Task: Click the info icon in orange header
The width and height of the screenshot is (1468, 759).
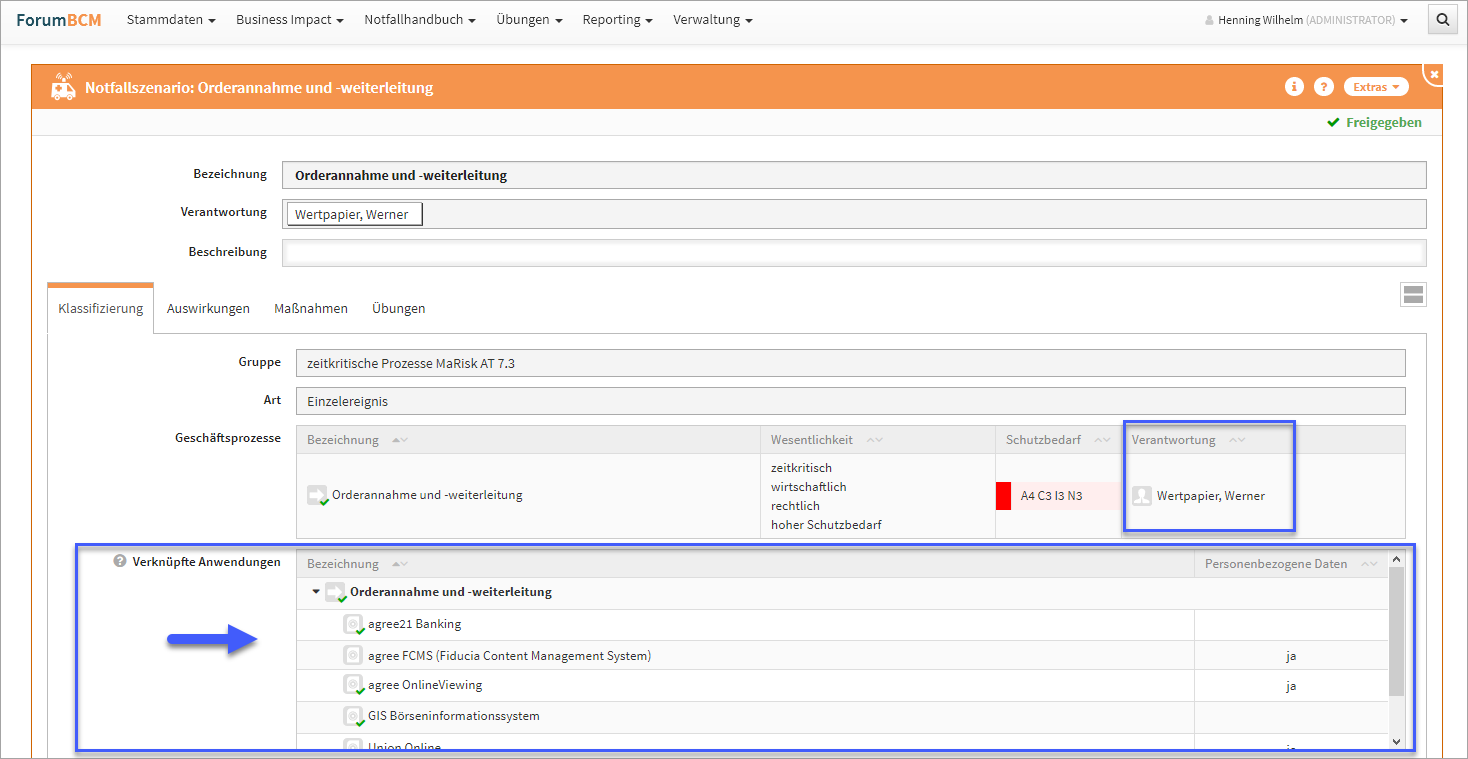Action: click(1294, 87)
